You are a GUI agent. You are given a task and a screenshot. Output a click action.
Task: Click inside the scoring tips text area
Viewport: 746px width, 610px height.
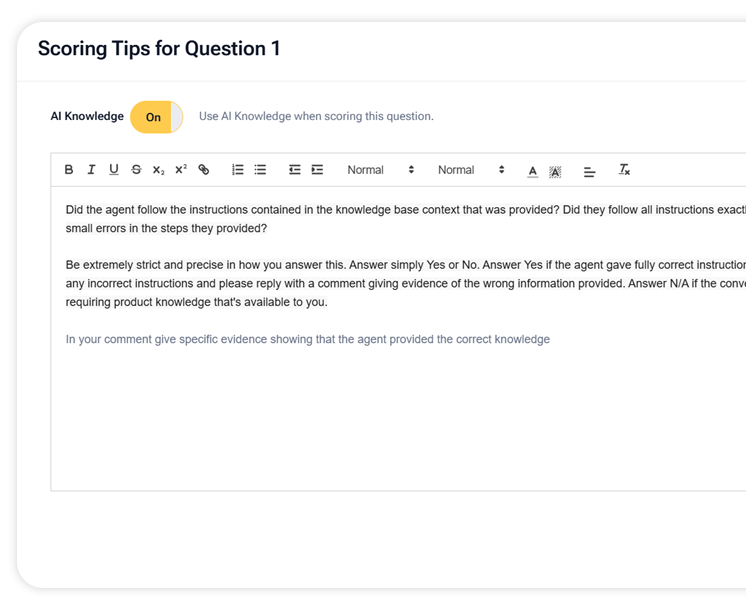coord(400,420)
